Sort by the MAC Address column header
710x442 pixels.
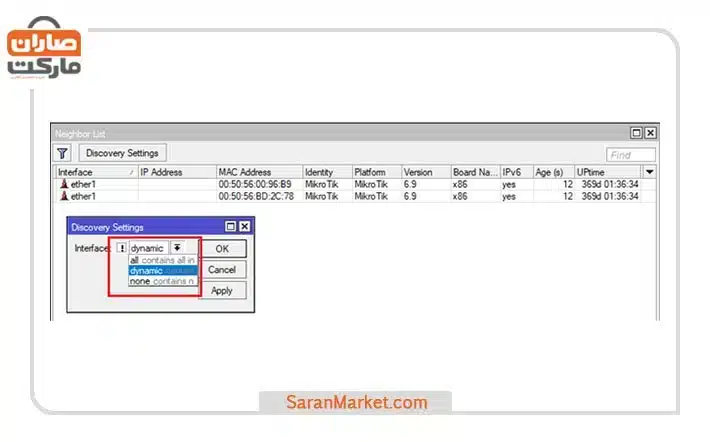click(x=257, y=172)
